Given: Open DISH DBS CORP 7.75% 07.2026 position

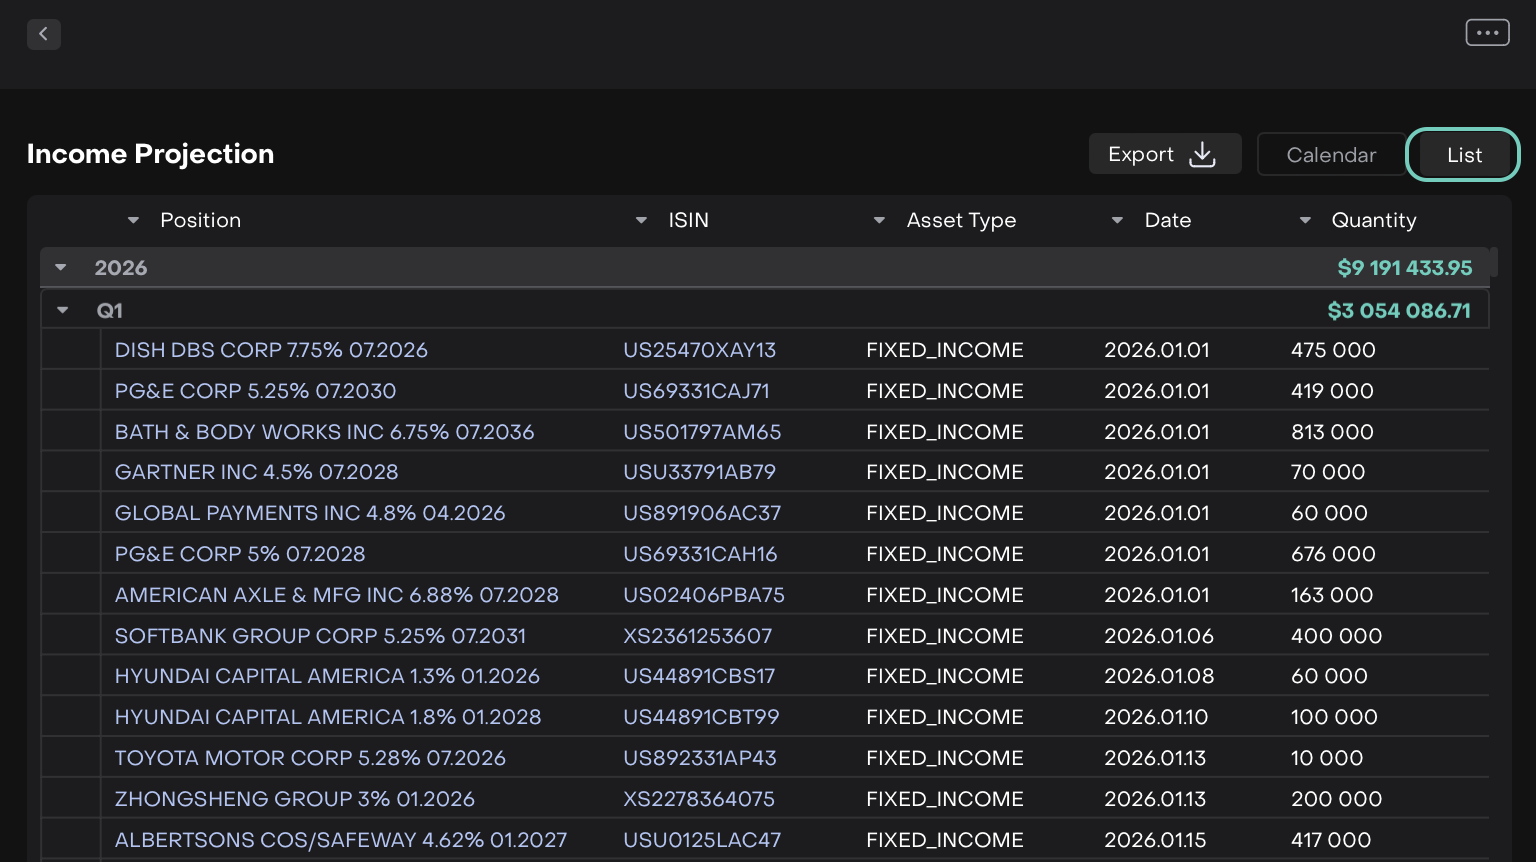Looking at the screenshot, I should click(x=271, y=350).
